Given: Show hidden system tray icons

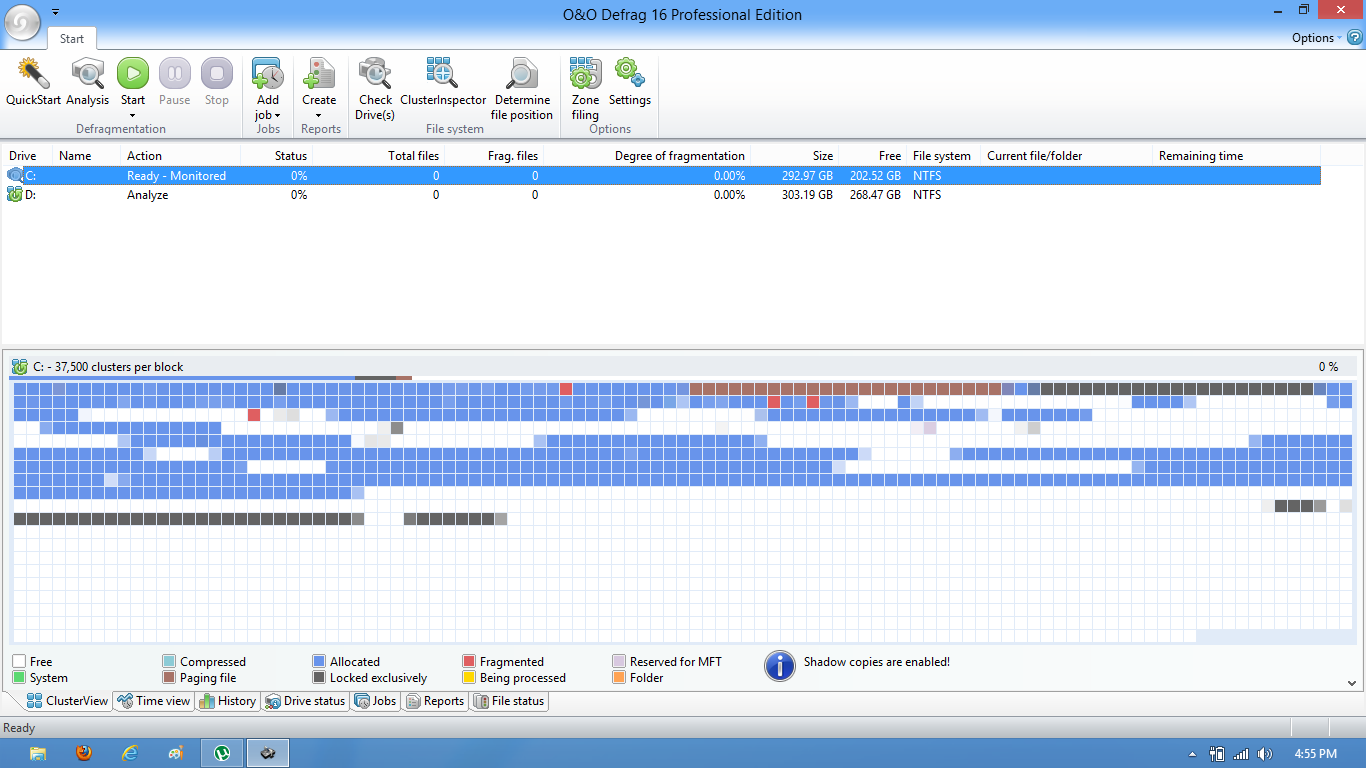Looking at the screenshot, I should click(x=1192, y=754).
